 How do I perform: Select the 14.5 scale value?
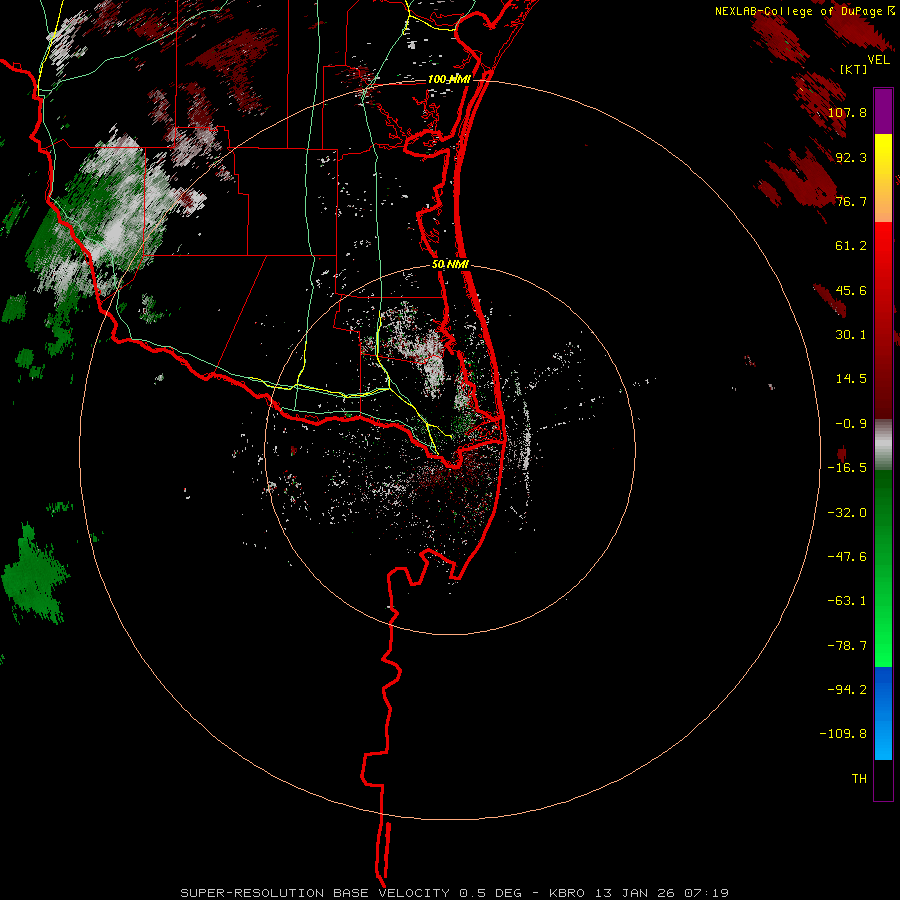point(851,379)
